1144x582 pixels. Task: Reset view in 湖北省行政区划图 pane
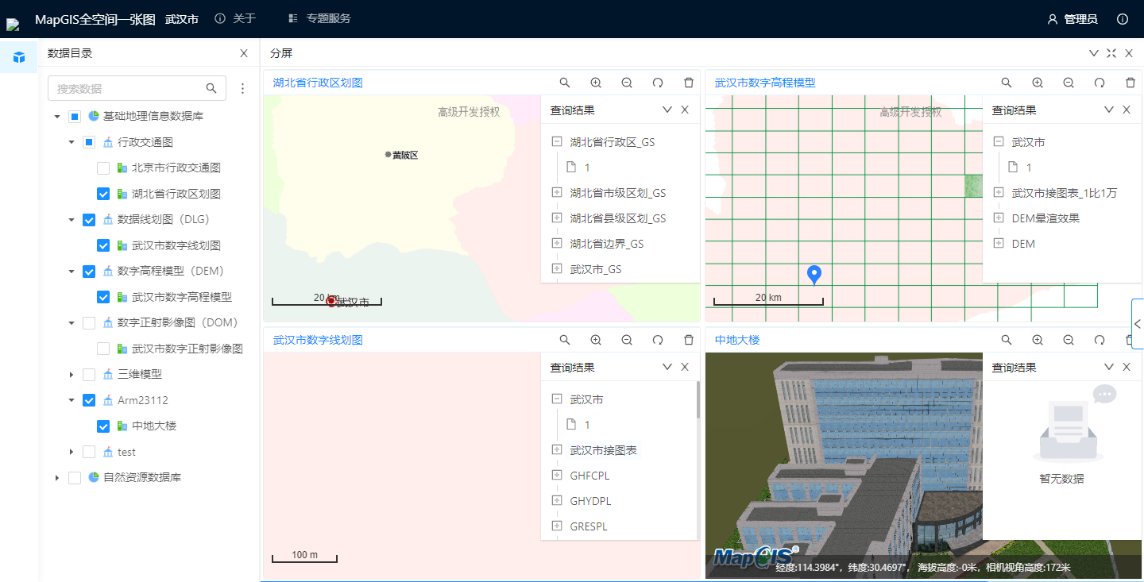(x=658, y=83)
